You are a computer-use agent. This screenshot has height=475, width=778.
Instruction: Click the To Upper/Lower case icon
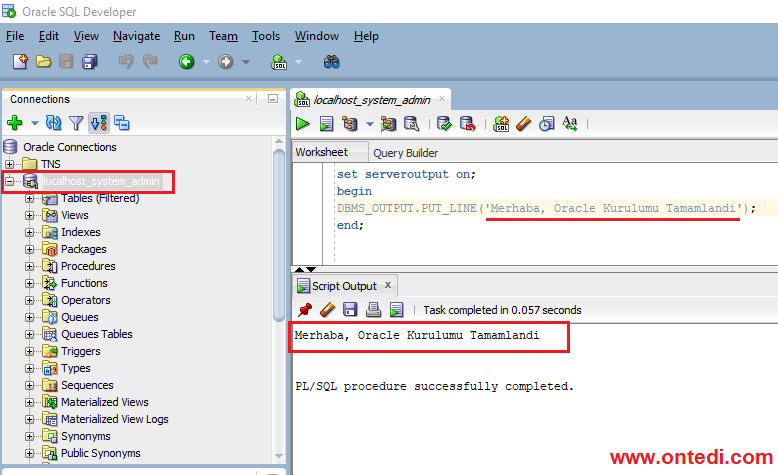coord(570,124)
